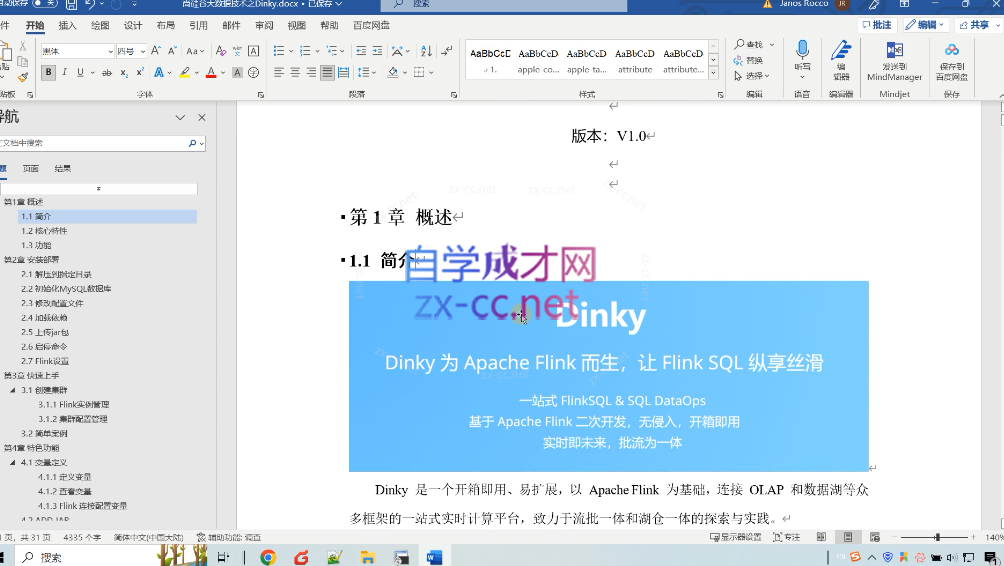Click the enclosed character circle icon

pyautogui.click(x=254, y=72)
